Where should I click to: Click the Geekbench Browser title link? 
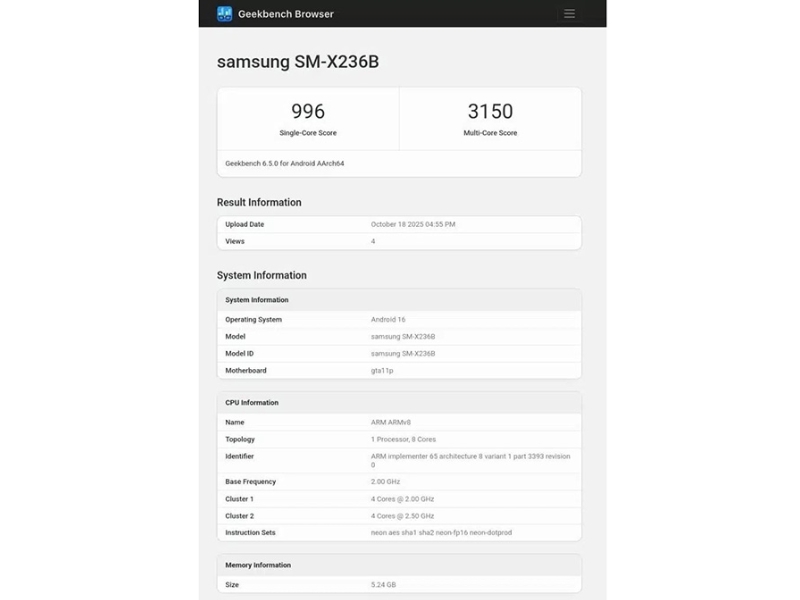click(285, 14)
